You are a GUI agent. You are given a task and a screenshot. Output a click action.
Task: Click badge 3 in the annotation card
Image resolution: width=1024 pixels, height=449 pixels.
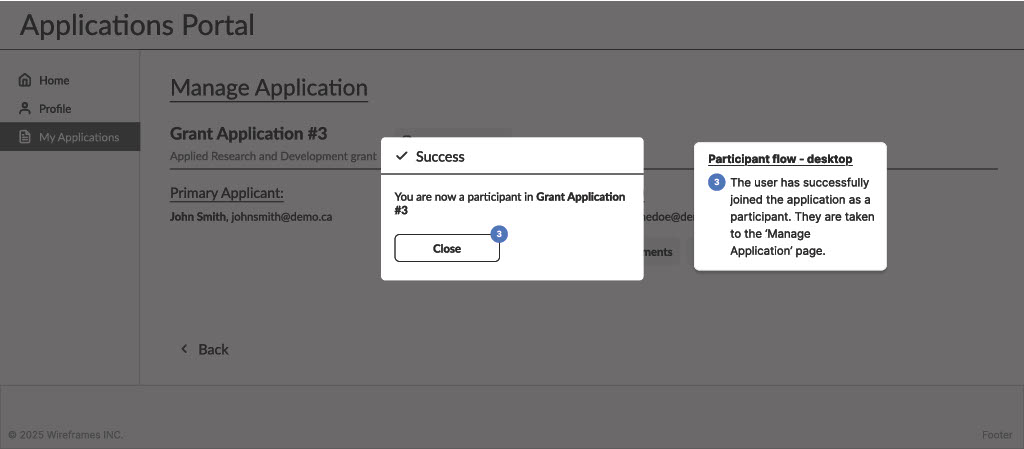coord(717,183)
